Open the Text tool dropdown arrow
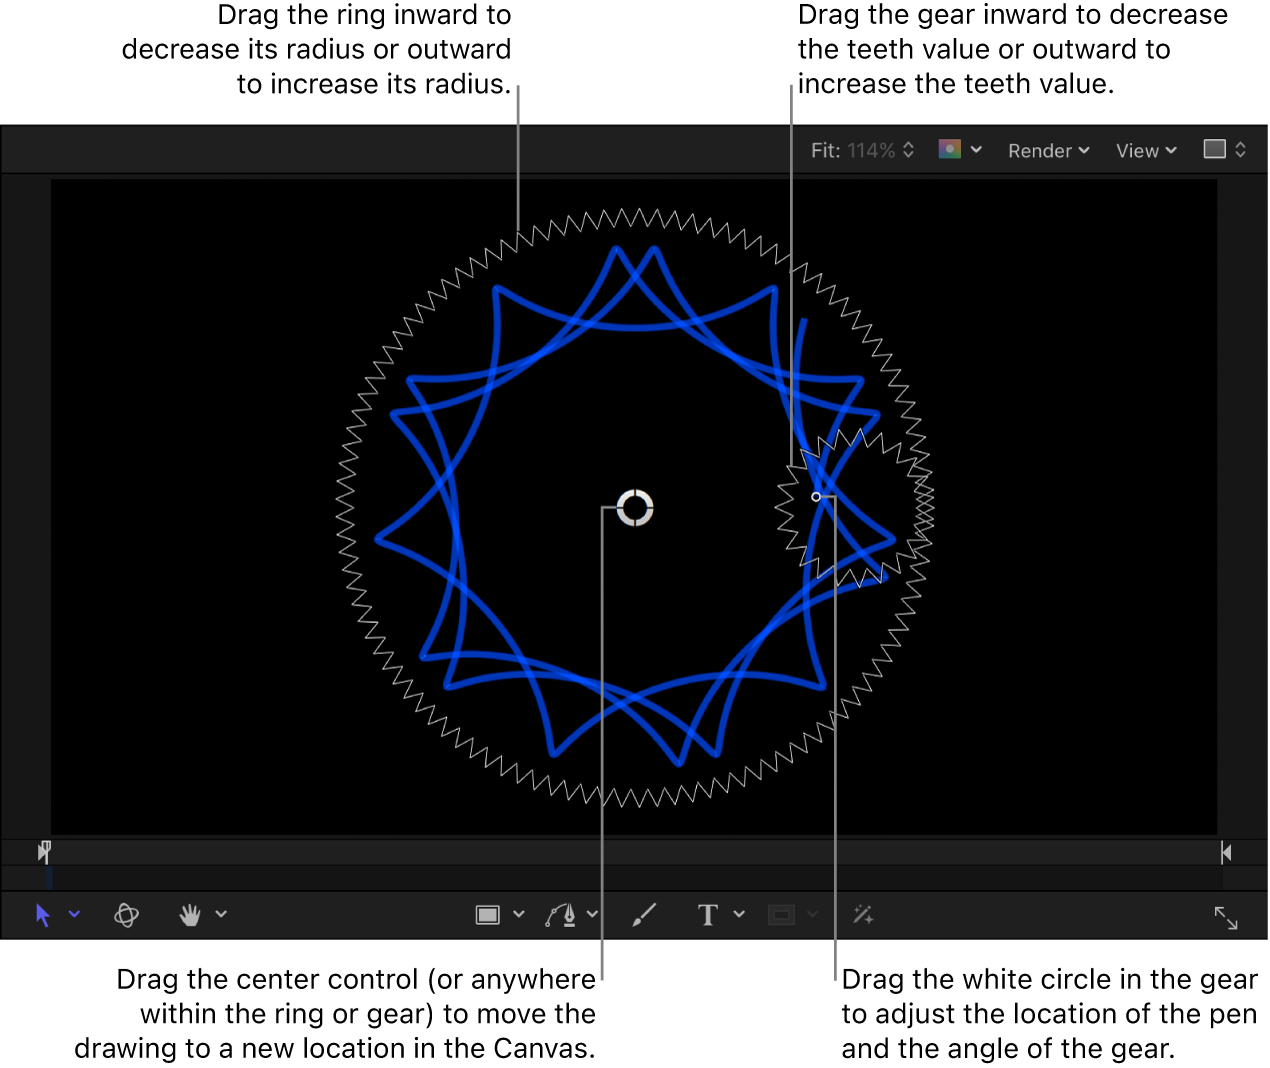Viewport: 1270px width, 1068px height. (x=740, y=914)
